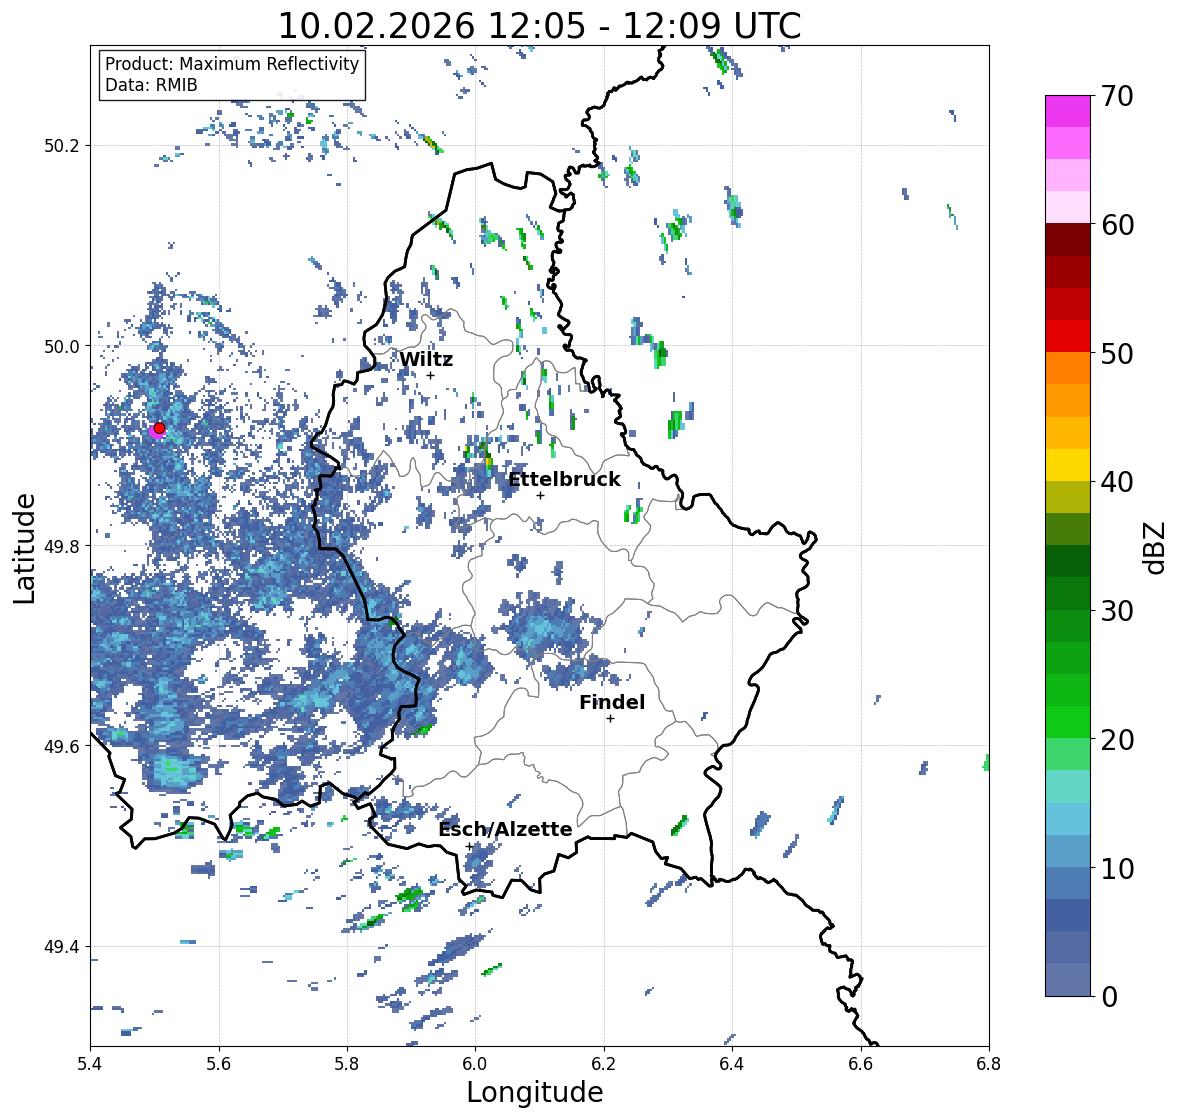Click the 6.4 longitude tick label
Screen dimensions: 1179x1117
(x=732, y=1064)
